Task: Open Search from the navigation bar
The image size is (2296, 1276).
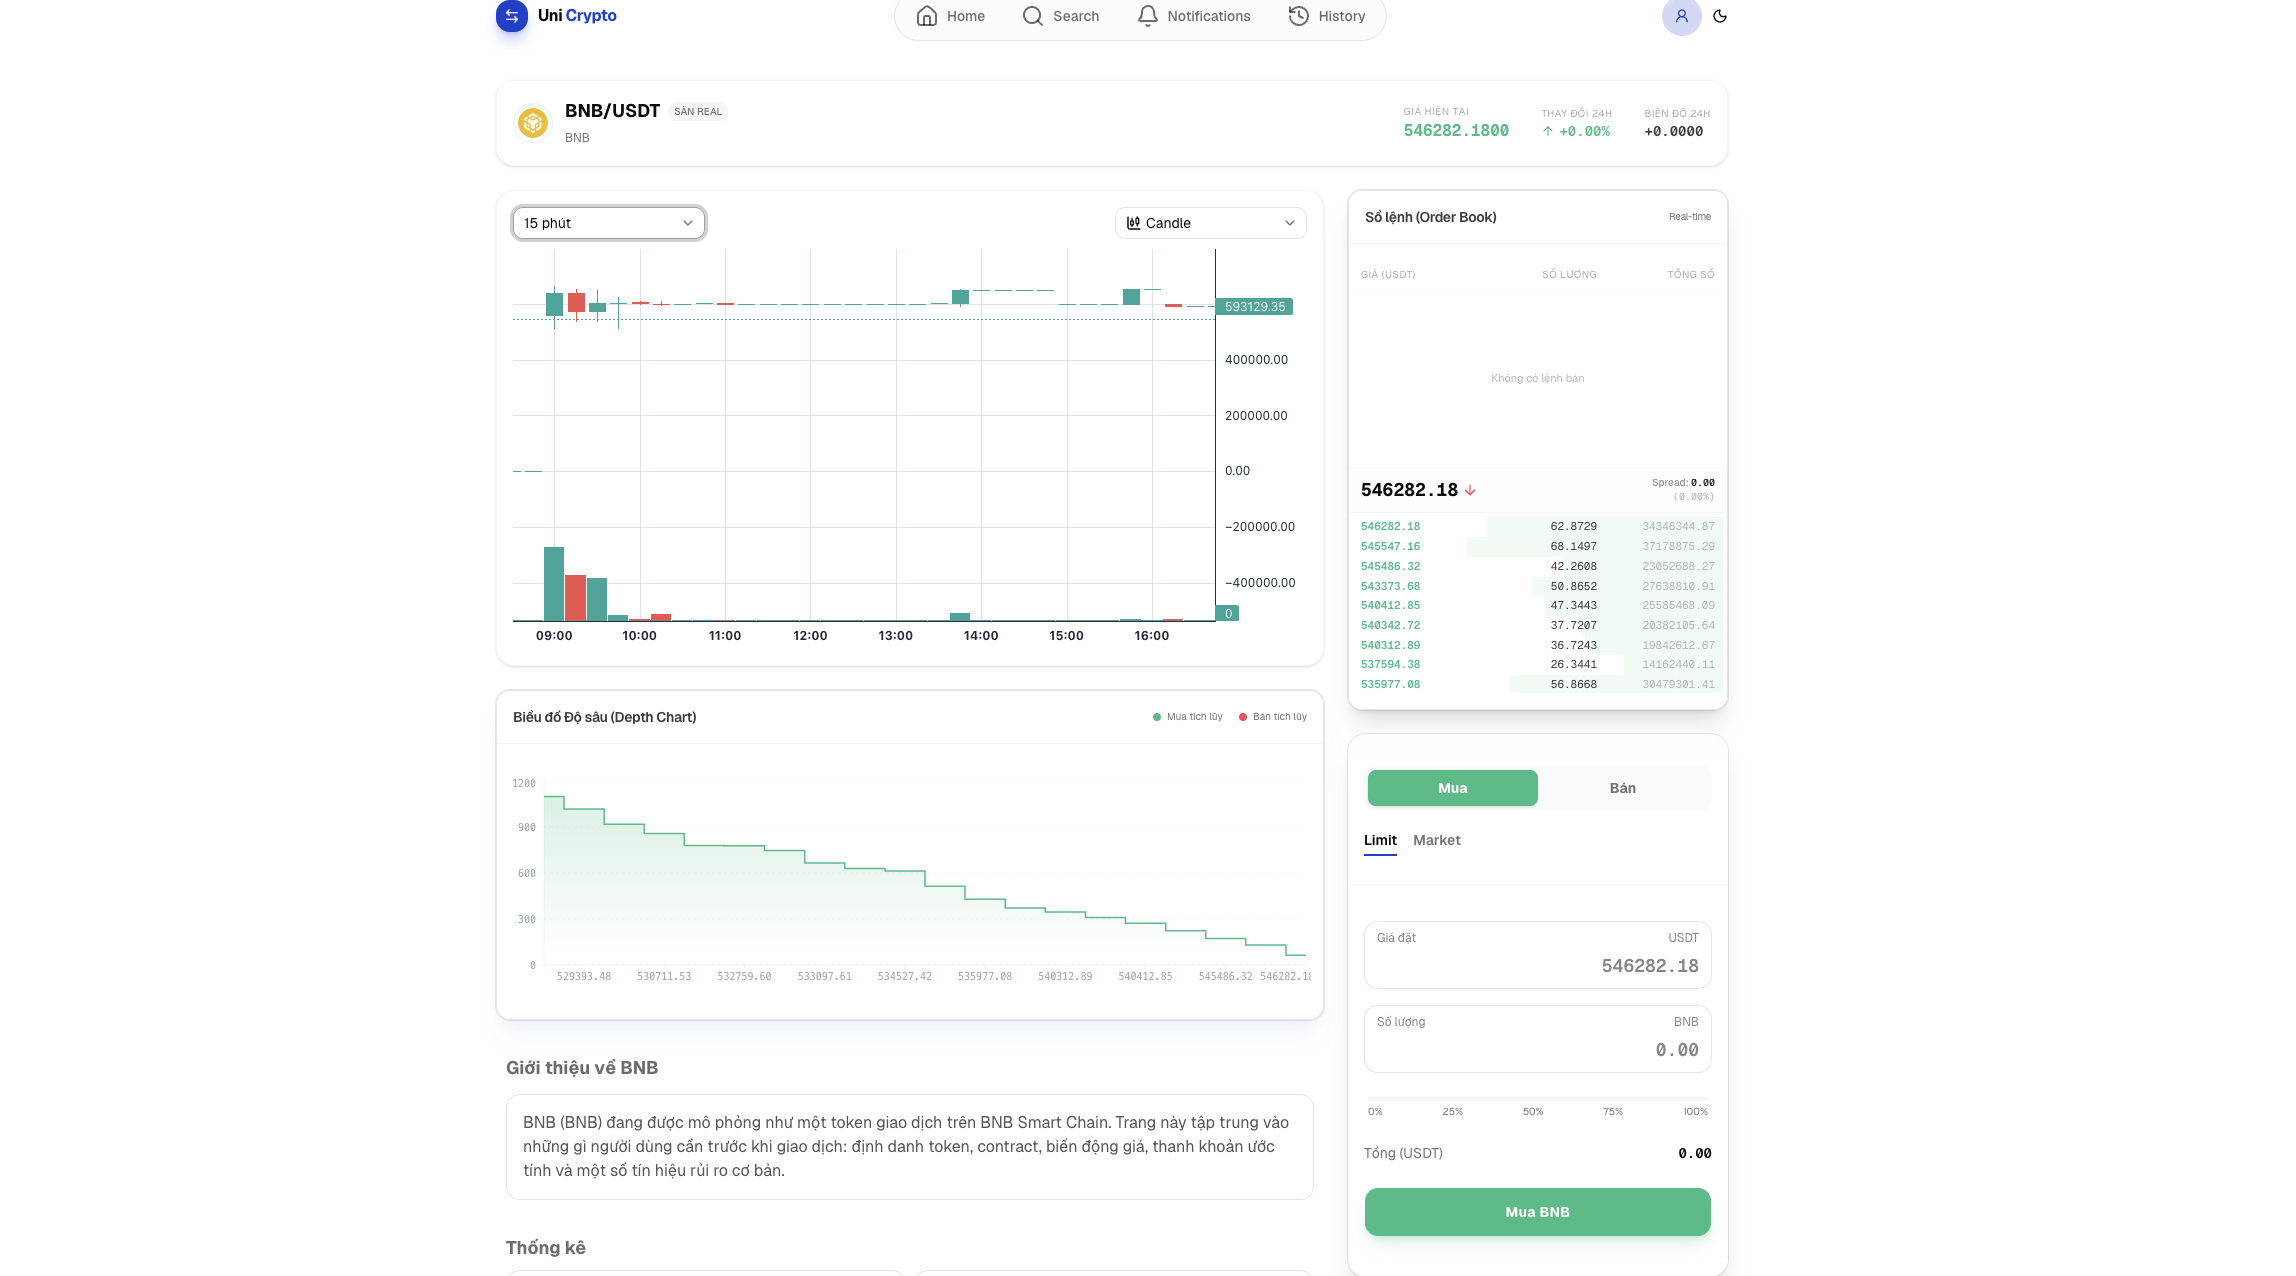Action: coord(1061,16)
